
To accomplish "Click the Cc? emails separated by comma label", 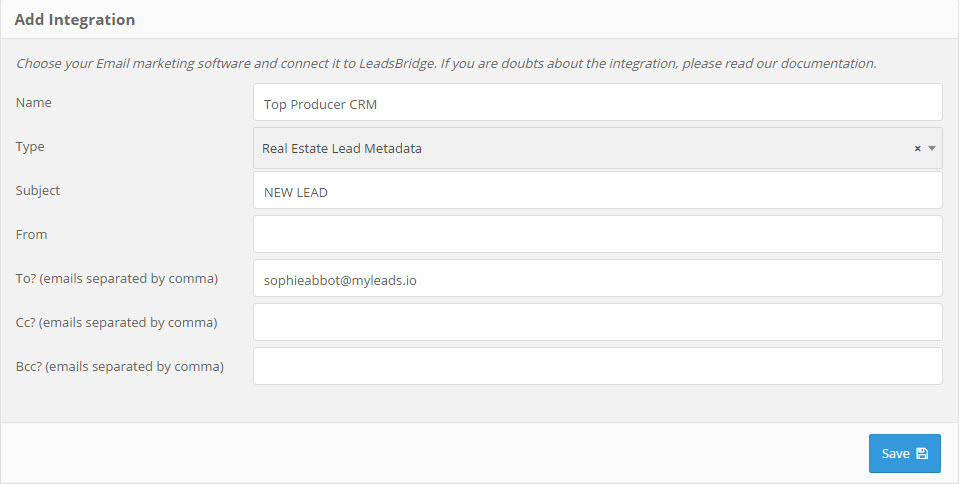I will point(116,322).
